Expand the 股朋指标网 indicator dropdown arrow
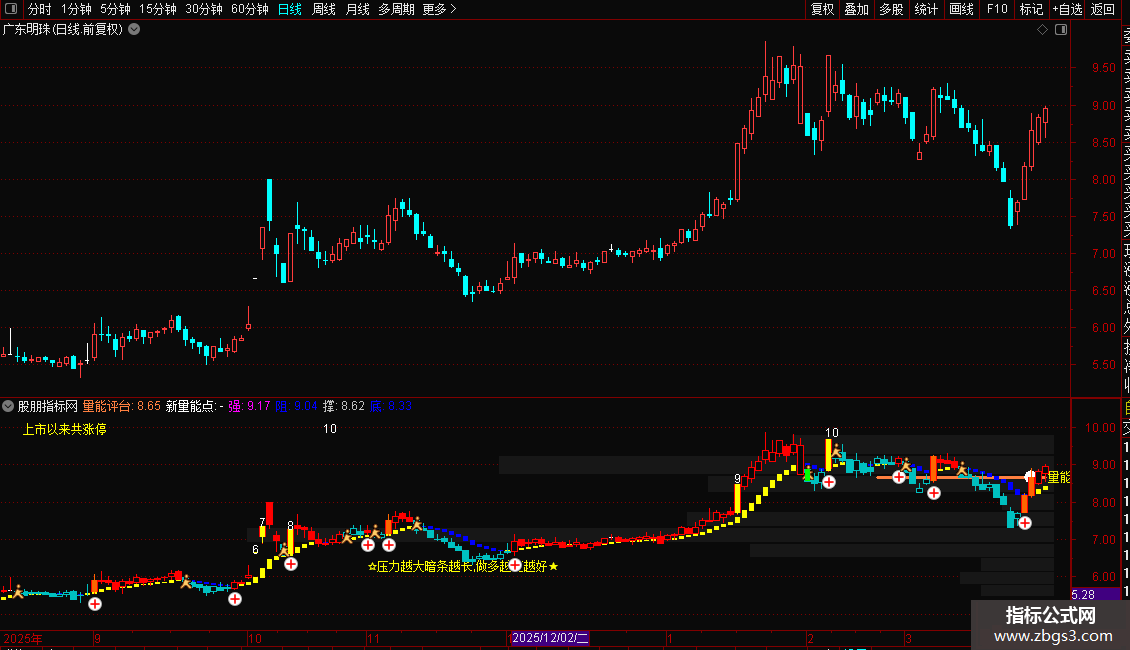The height and width of the screenshot is (650, 1130). point(8,406)
